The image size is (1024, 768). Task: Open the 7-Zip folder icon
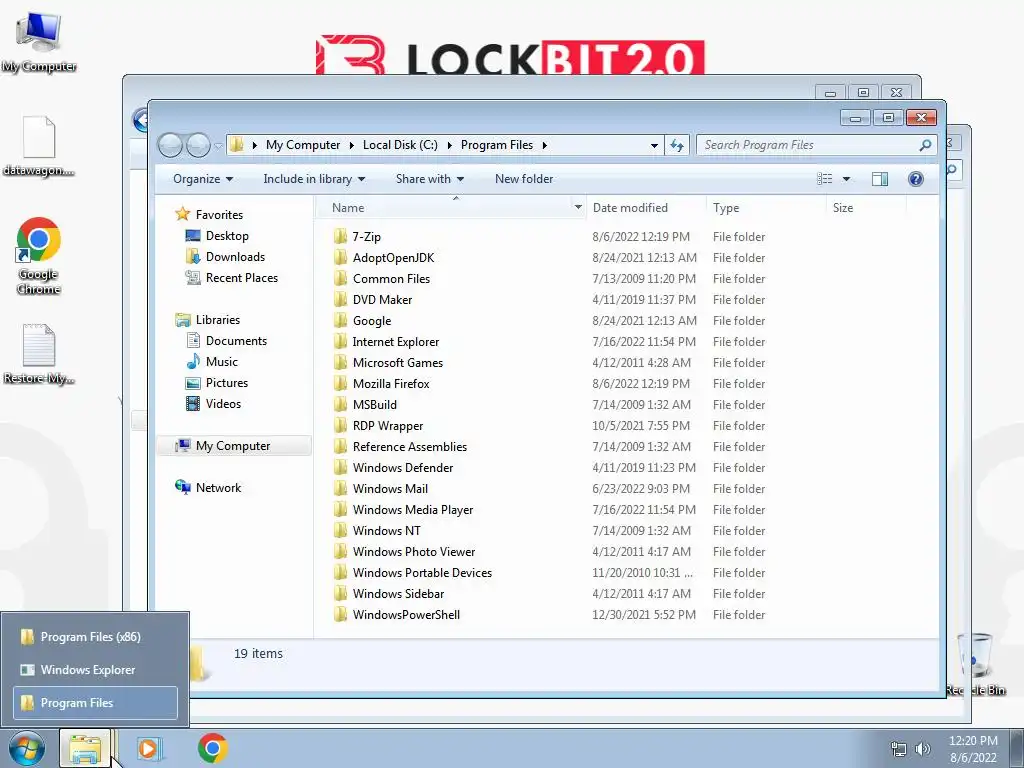point(340,236)
